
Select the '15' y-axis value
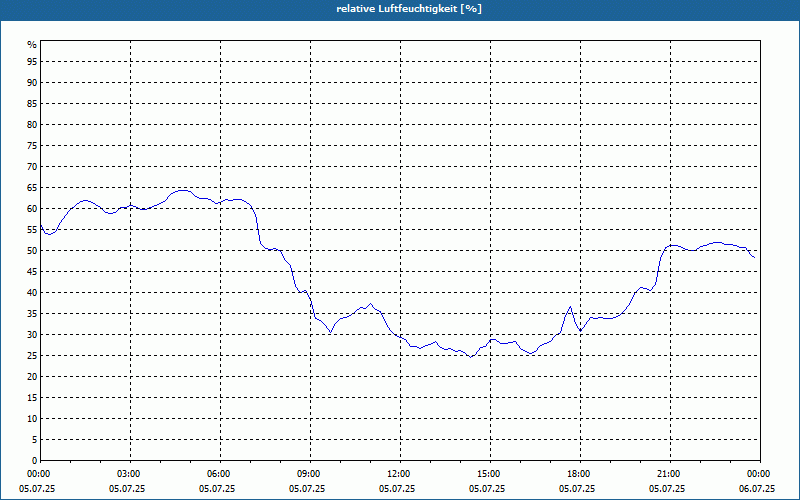tap(32, 398)
